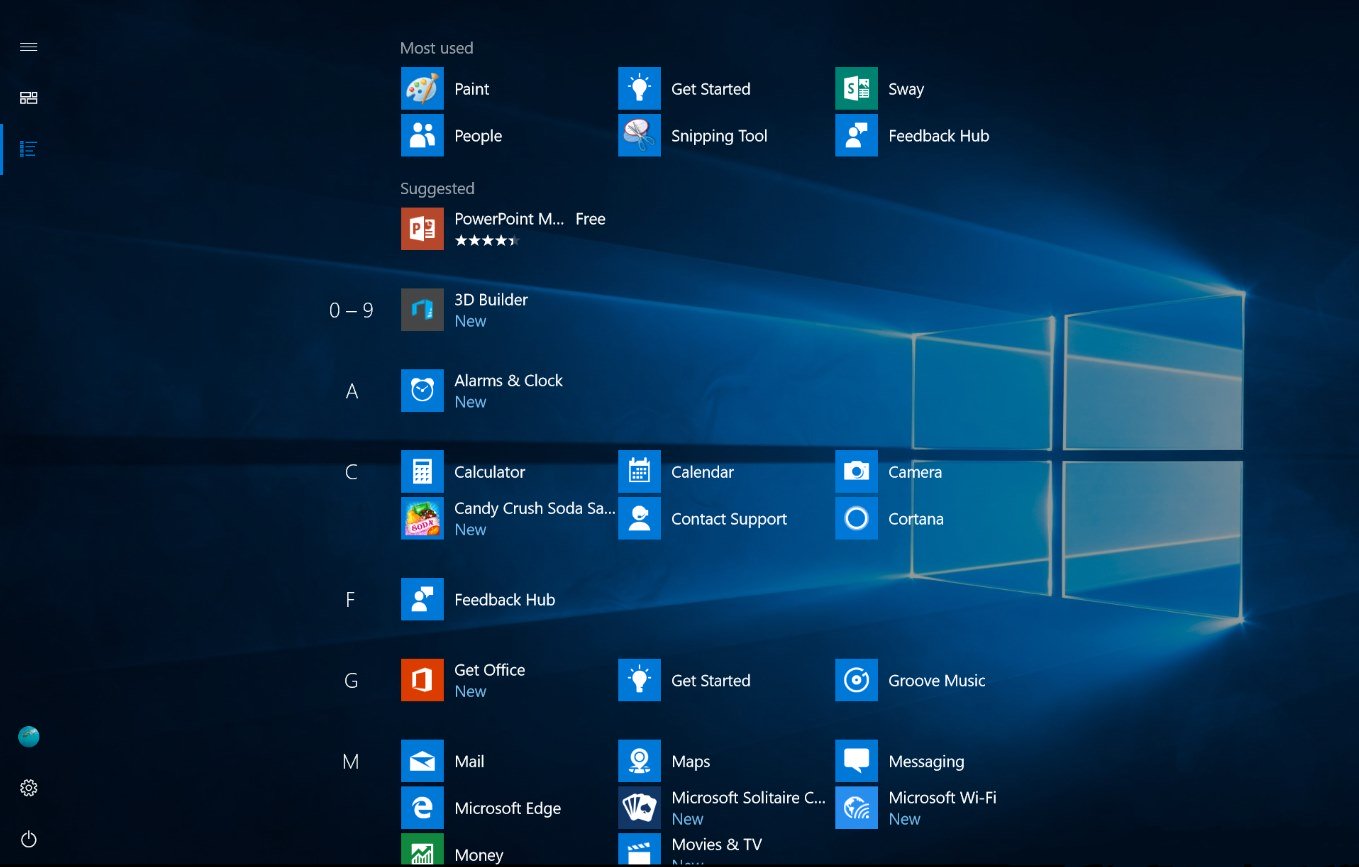Select the suggested PowerPoint Mobile app

coord(422,229)
